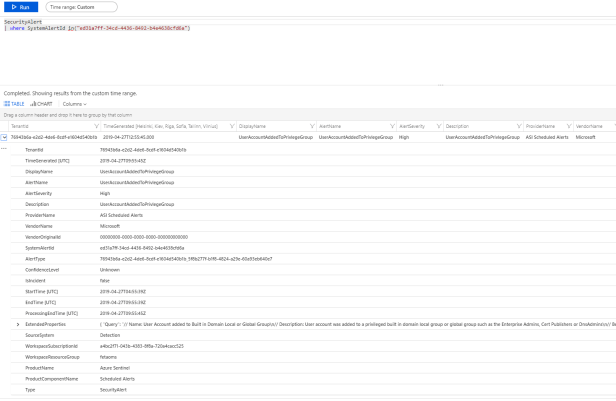Viewport: 616px width, 401px height.
Task: Select the ProductName value Azure Sentinel
Action: pyautogui.click(x=115, y=368)
